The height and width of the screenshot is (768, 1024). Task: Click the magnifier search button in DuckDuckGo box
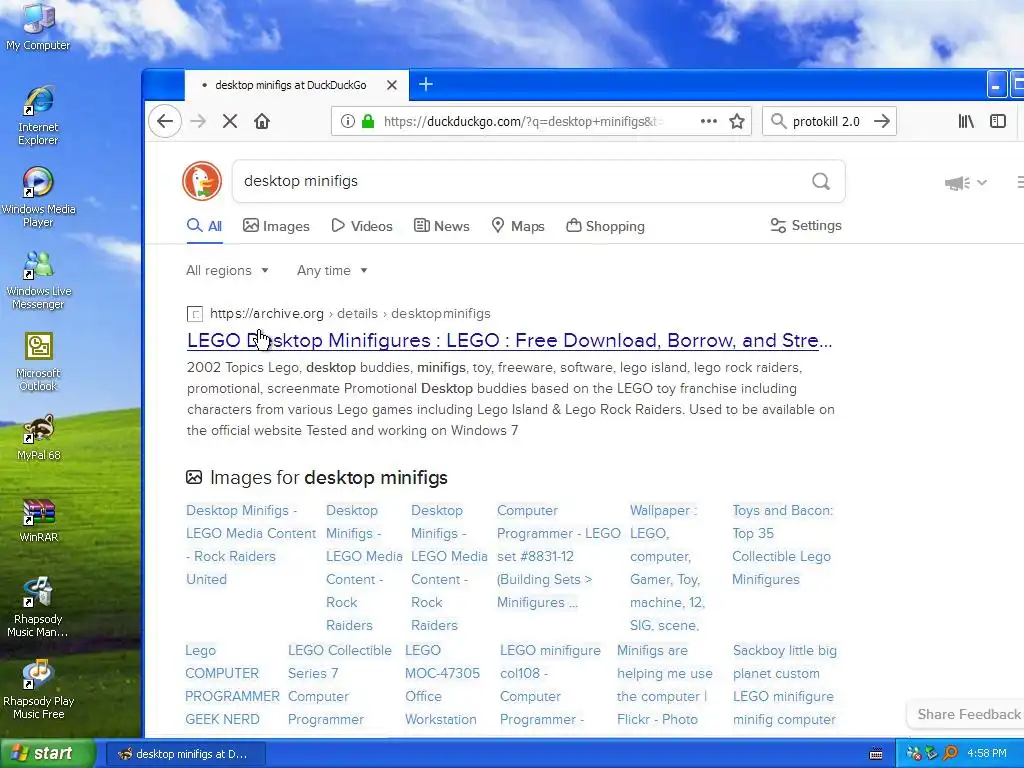pos(821,181)
